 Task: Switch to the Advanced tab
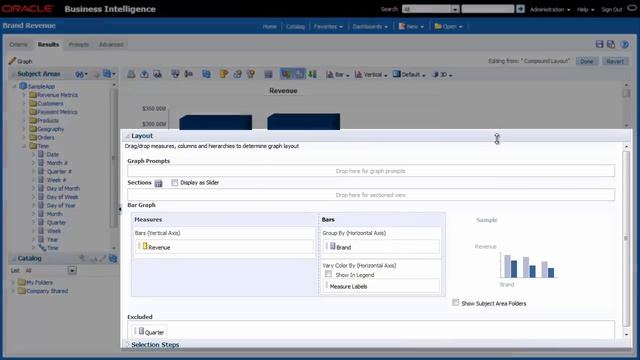(x=111, y=44)
